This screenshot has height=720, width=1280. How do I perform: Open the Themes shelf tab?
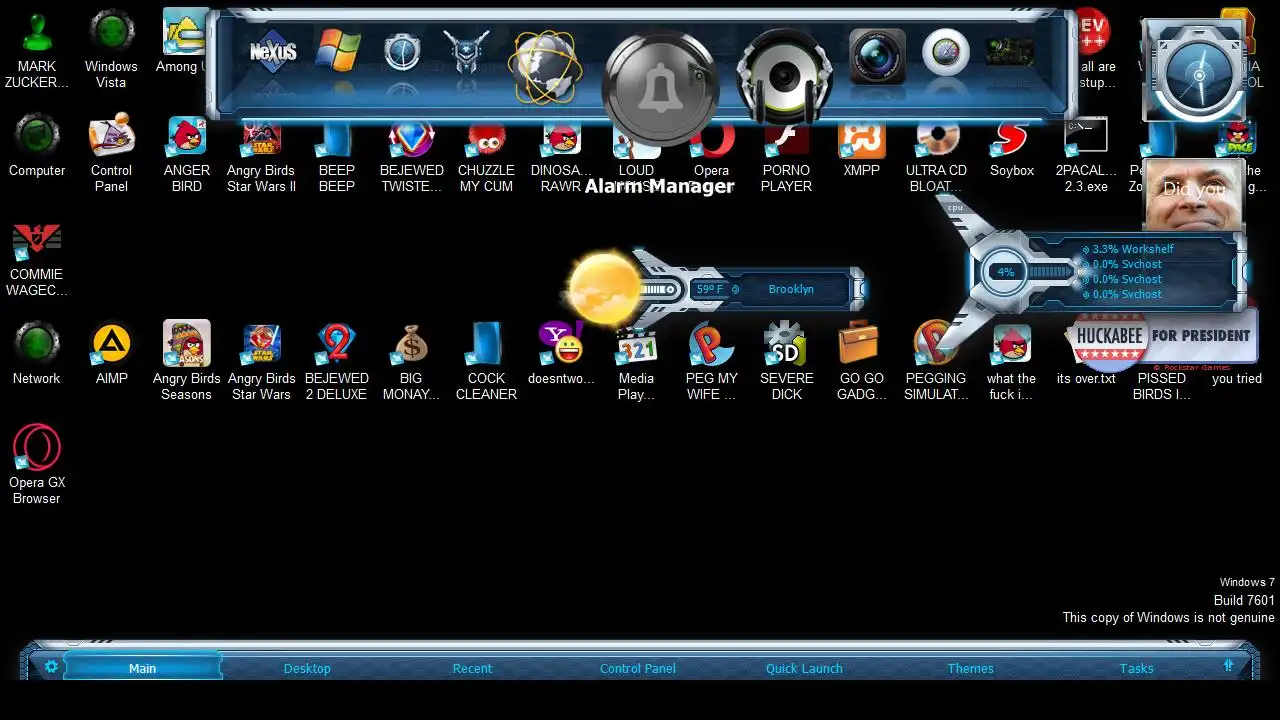971,668
